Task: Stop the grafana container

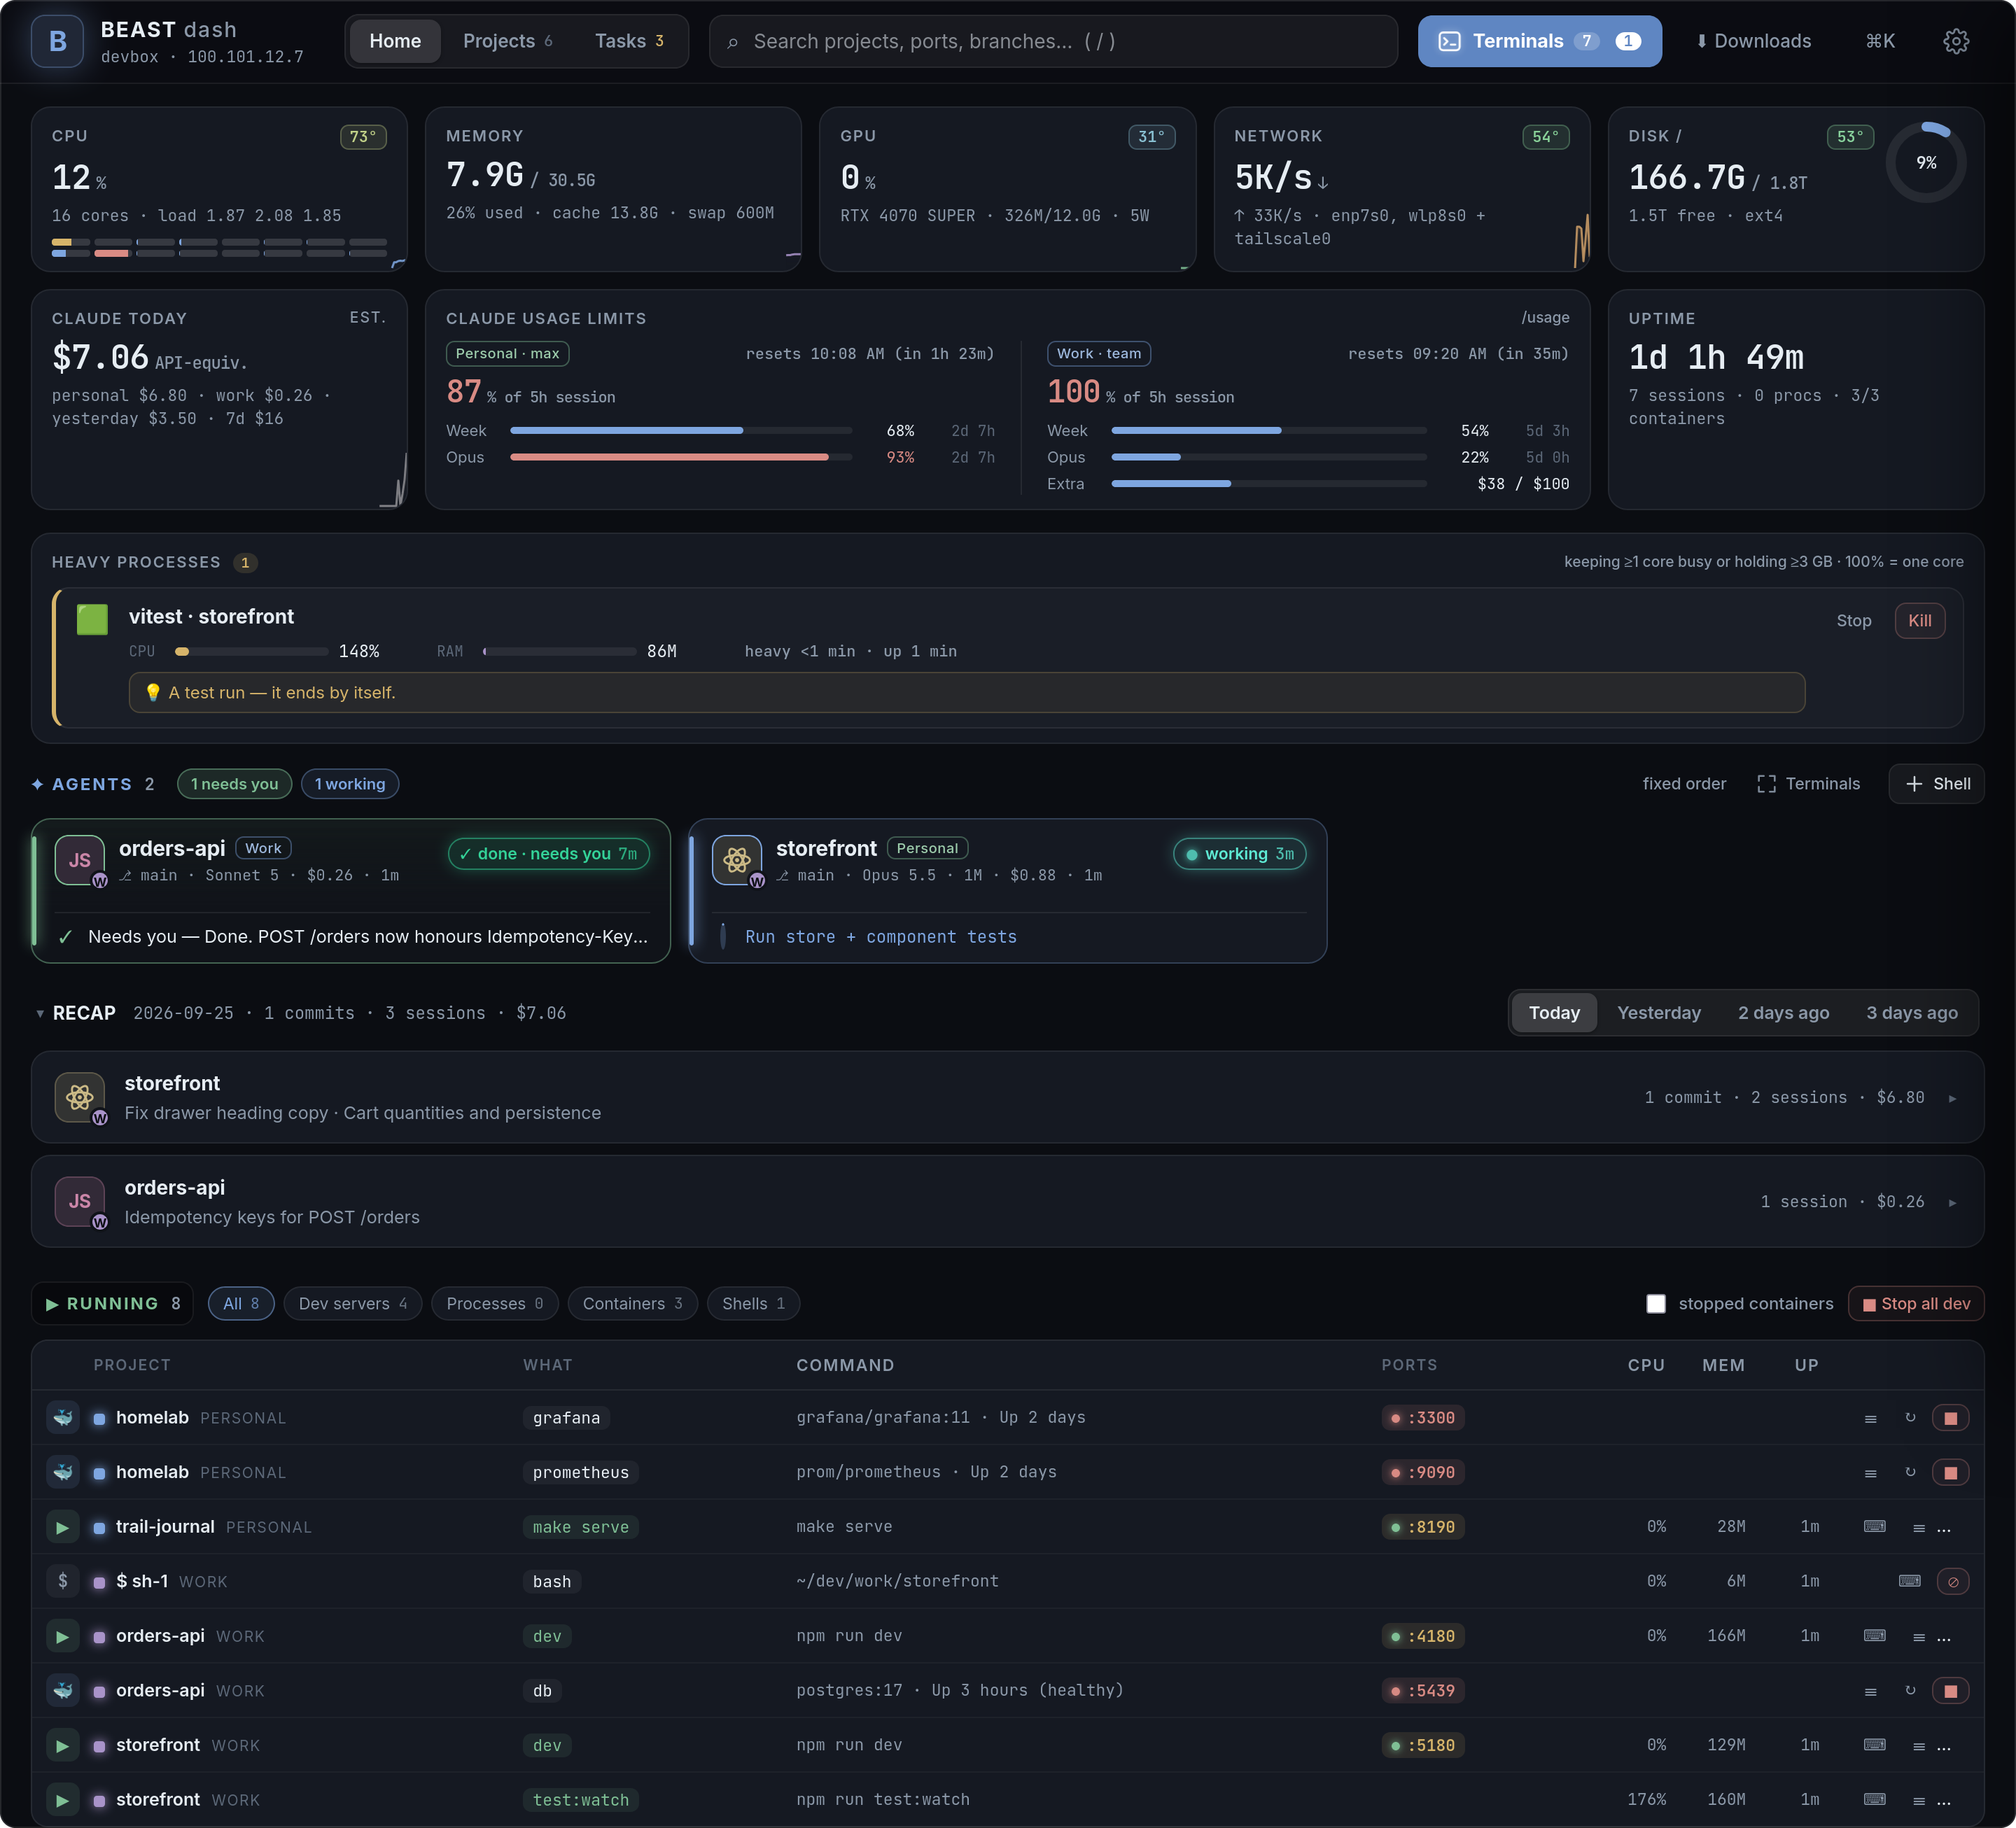Action: point(1950,1418)
